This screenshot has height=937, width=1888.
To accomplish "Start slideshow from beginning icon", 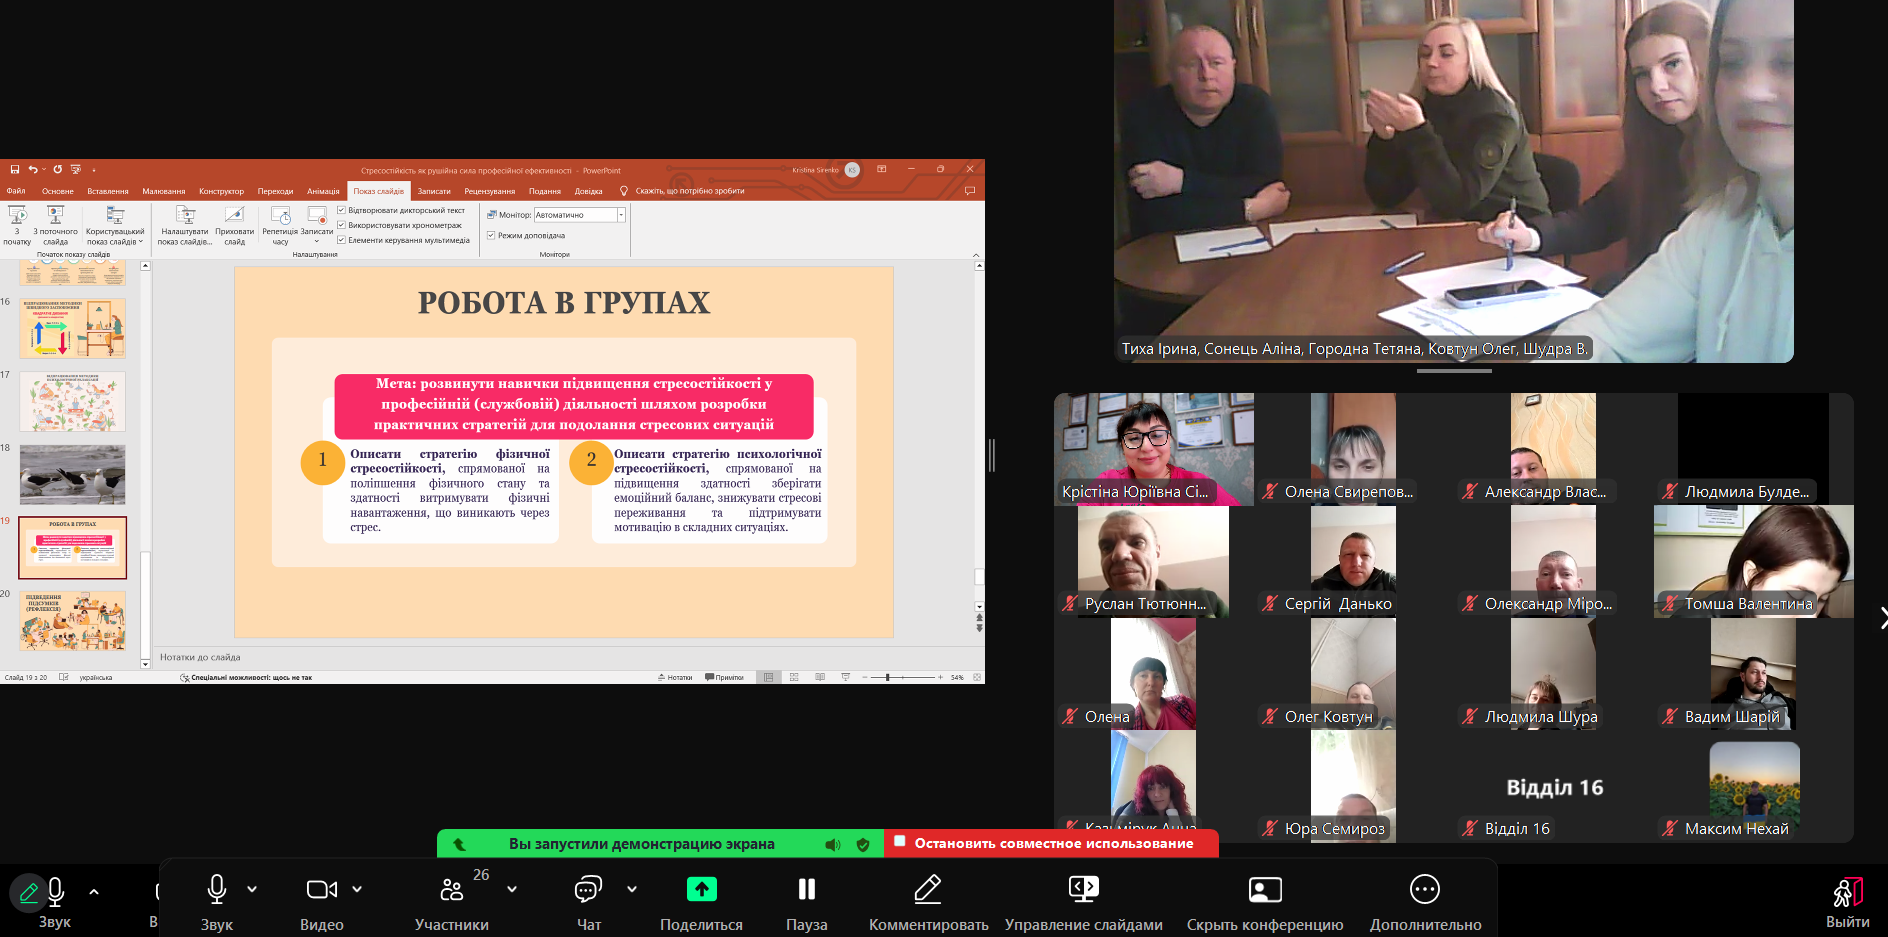I will click(17, 216).
